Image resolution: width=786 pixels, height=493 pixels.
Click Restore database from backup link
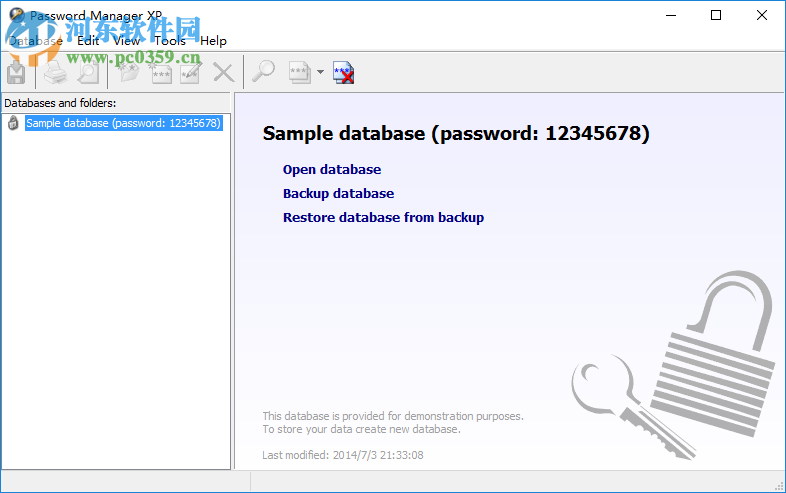[383, 218]
